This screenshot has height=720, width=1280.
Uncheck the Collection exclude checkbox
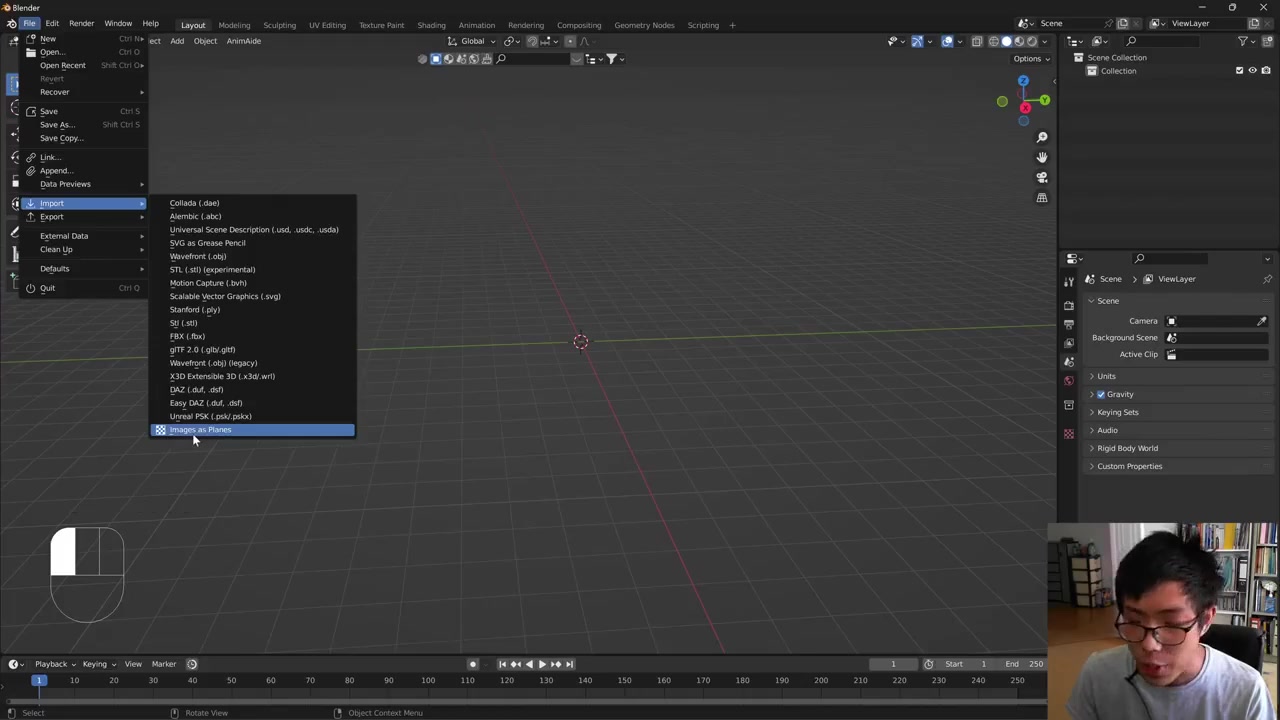[x=1240, y=71]
